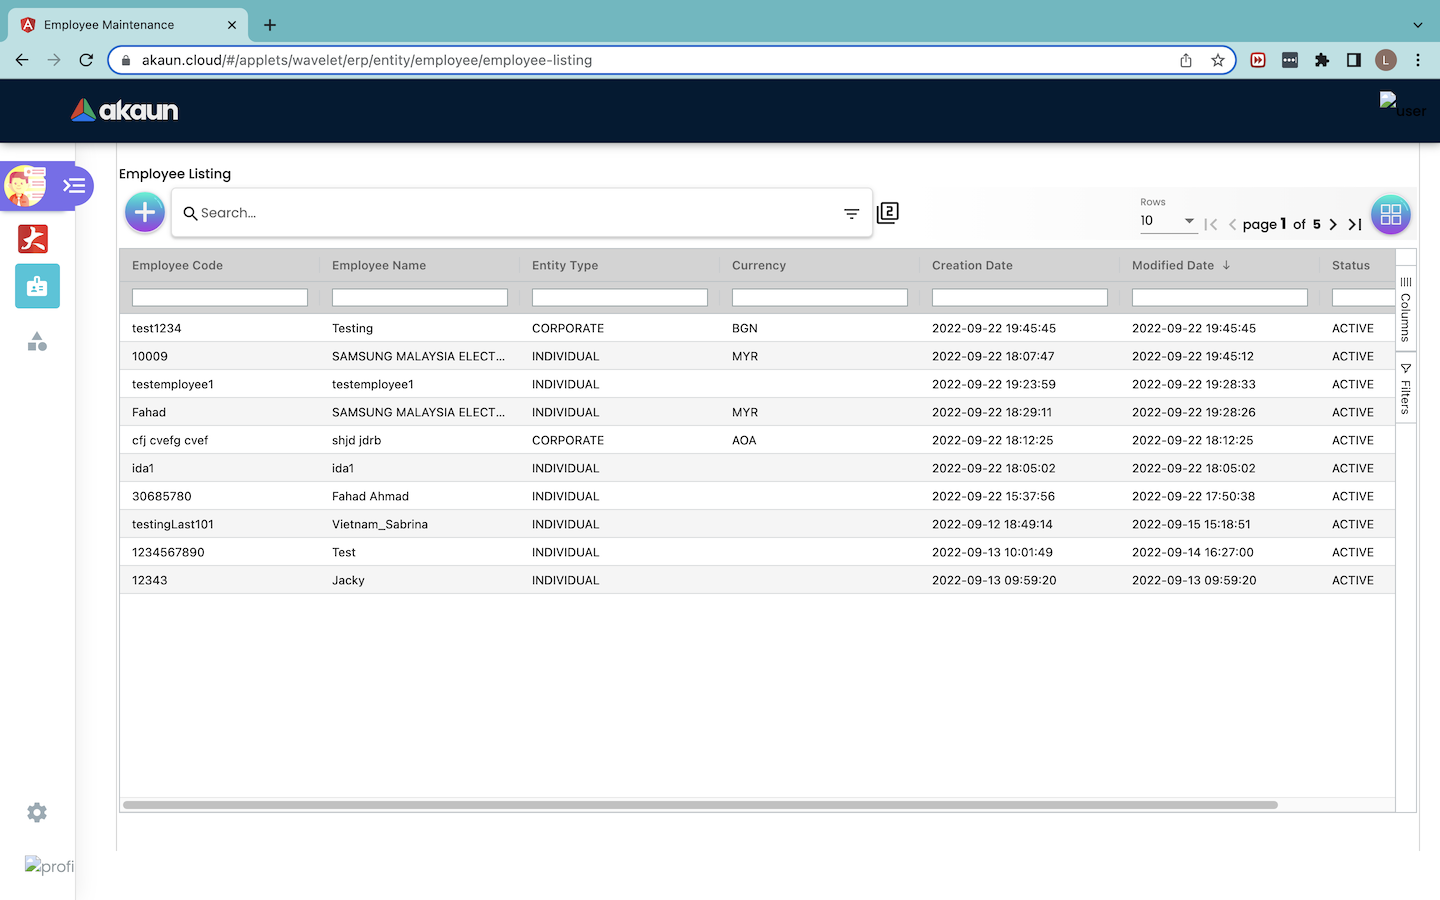This screenshot has width=1440, height=900.
Task: Open the Filters side panel tab
Action: (1405, 388)
